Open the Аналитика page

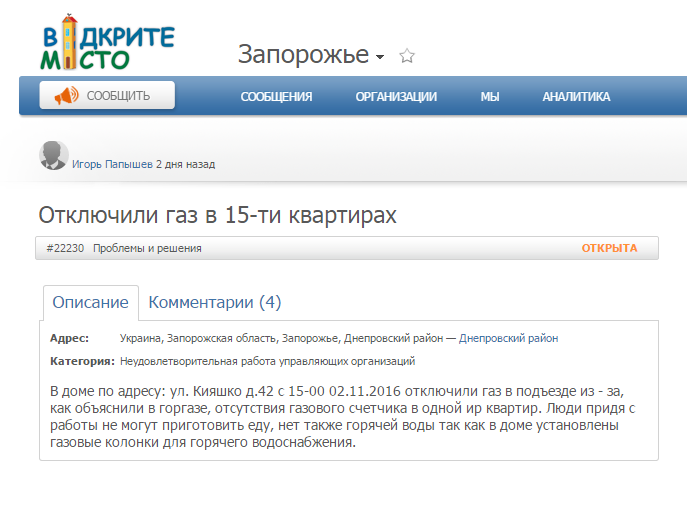pyautogui.click(x=576, y=97)
